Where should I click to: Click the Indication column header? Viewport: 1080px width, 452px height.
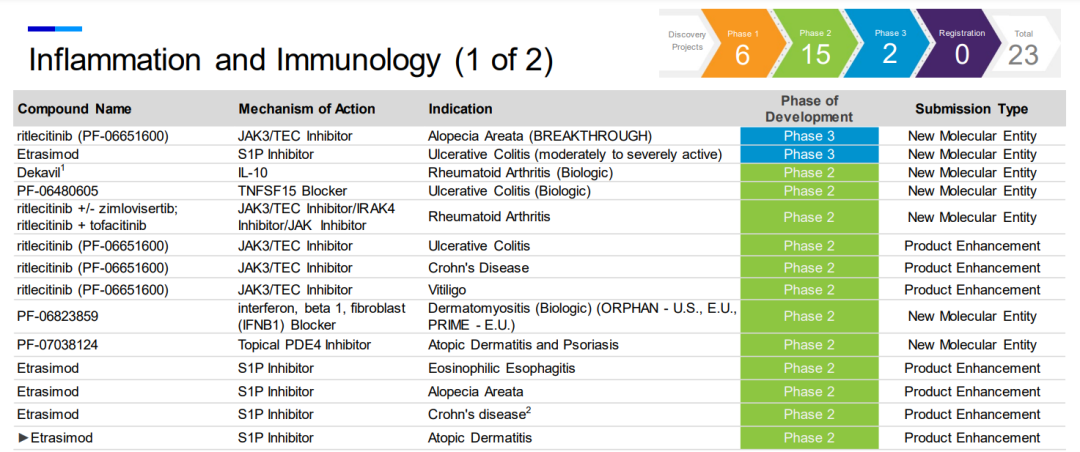point(460,109)
